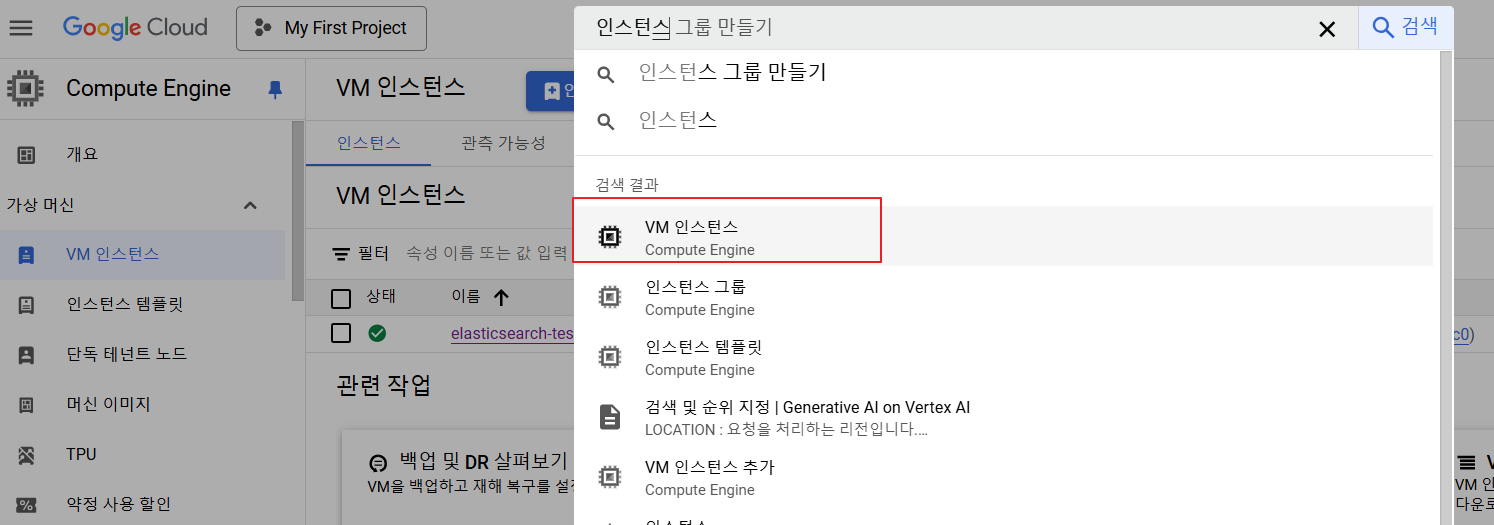Click the sidebar VM 인스턴스 icon
This screenshot has width=1494, height=525.
(27, 255)
